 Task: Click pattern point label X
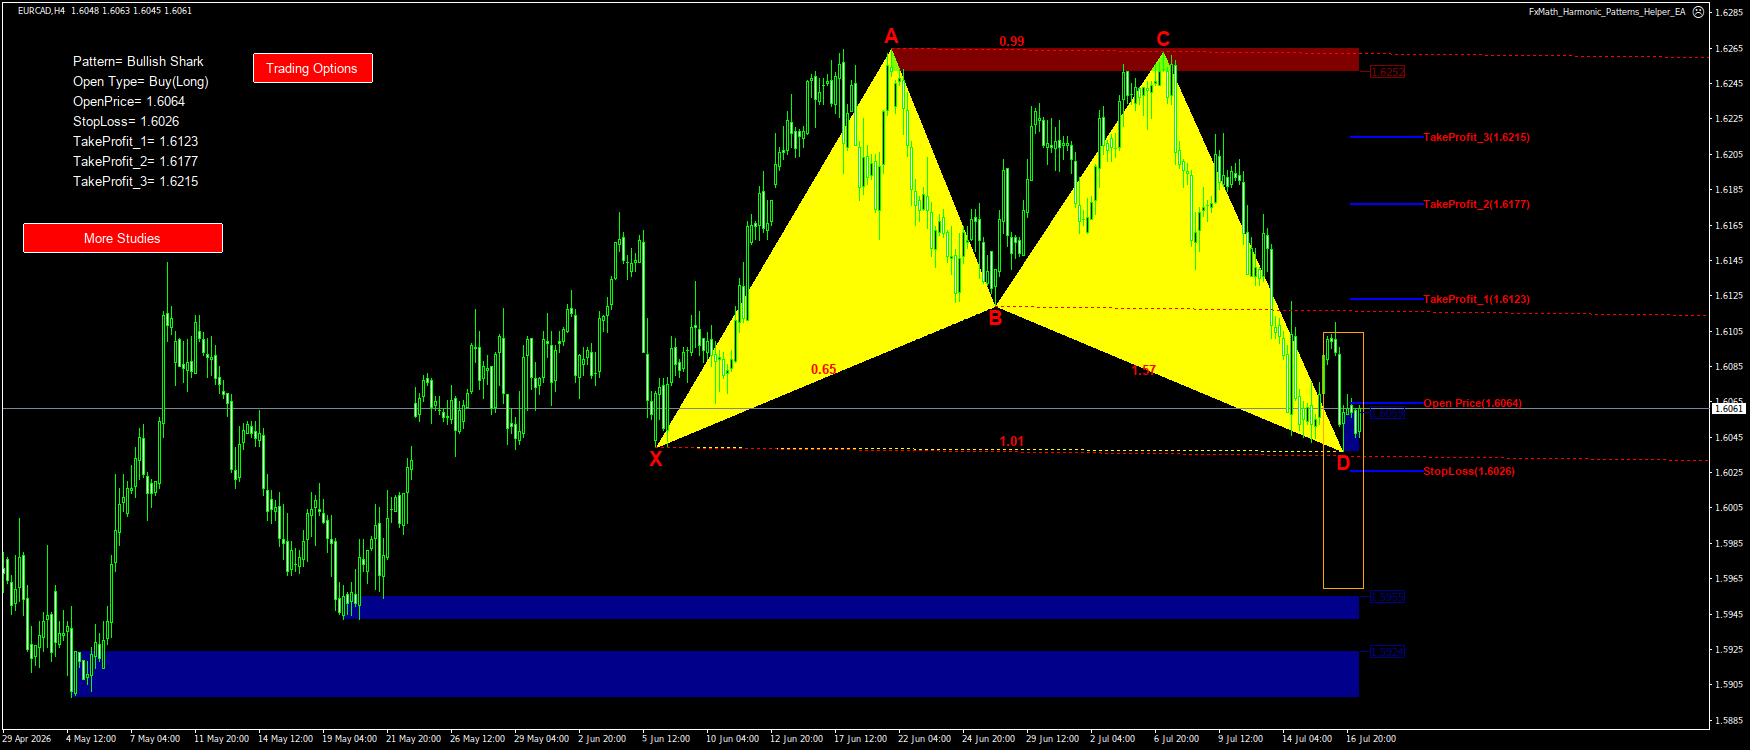[x=656, y=459]
